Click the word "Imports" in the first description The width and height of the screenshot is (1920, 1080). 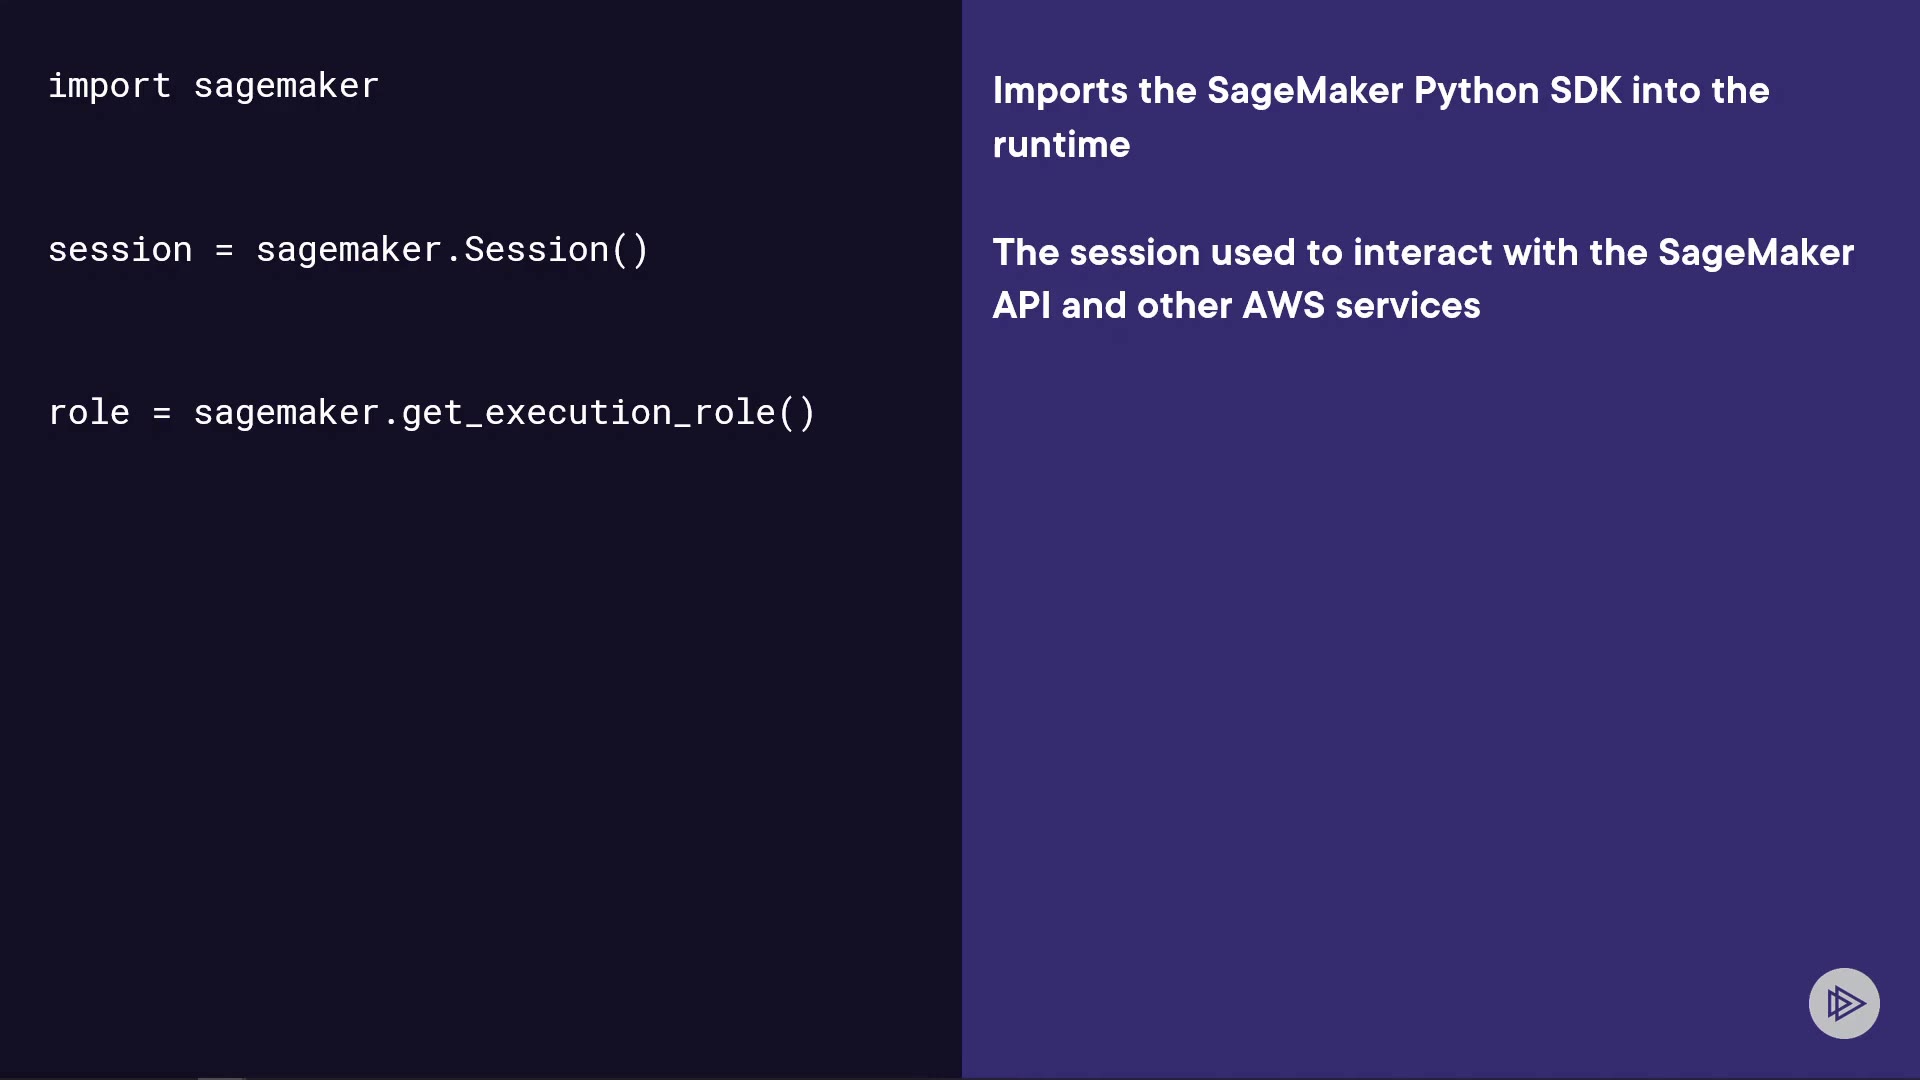1060,91
